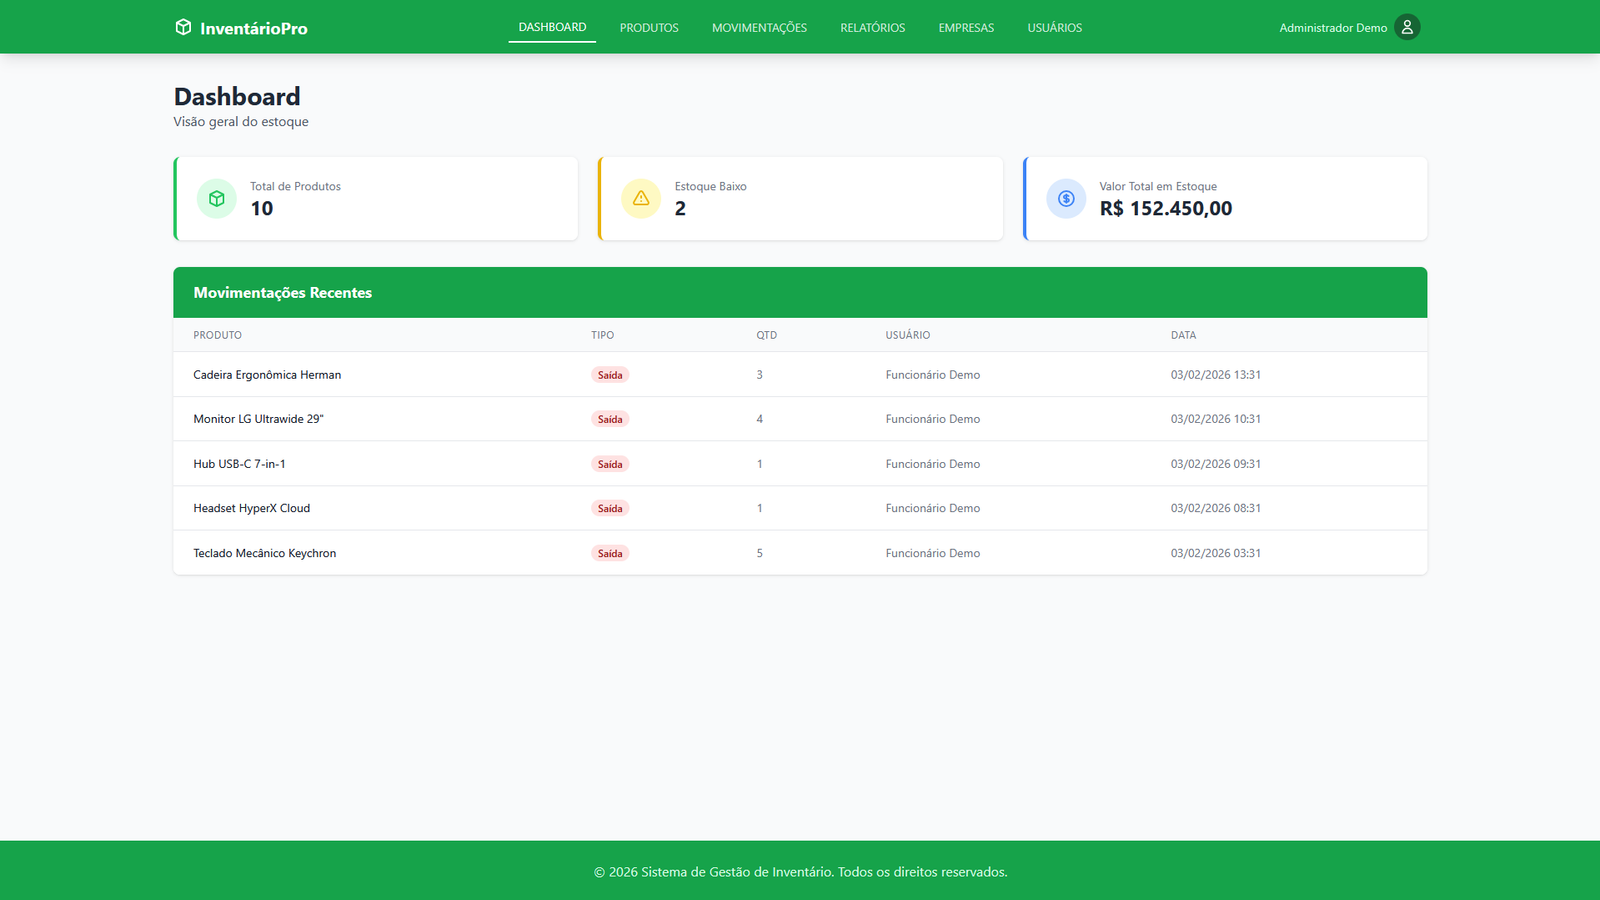Click the green box icon on Total de Produtos card
Viewport: 1600px width, 900px height.
coord(216,198)
